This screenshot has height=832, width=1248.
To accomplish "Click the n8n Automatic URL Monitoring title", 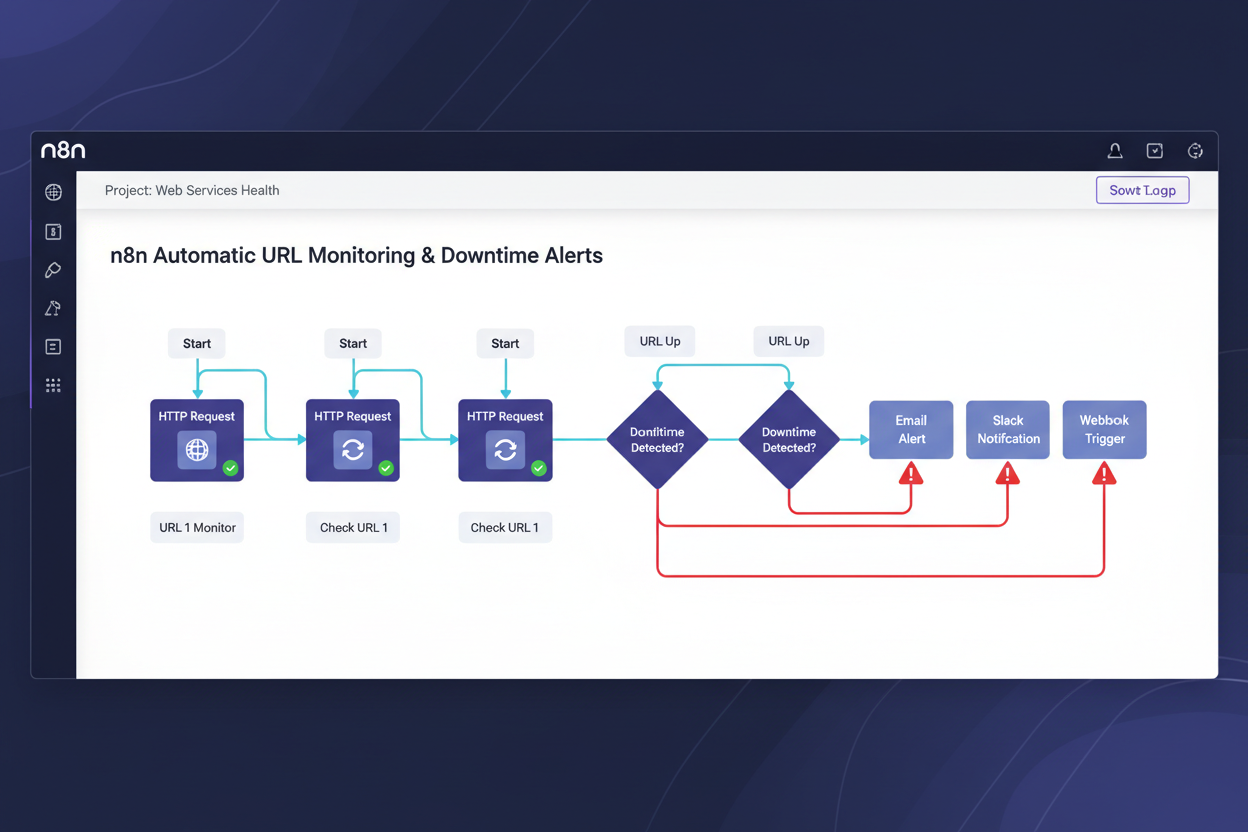I will click(x=357, y=255).
